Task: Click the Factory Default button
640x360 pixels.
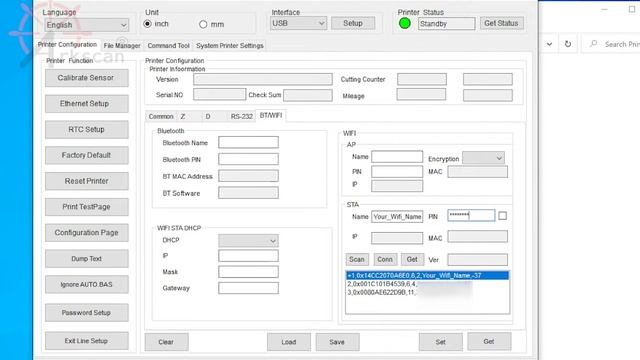Action: click(87, 155)
